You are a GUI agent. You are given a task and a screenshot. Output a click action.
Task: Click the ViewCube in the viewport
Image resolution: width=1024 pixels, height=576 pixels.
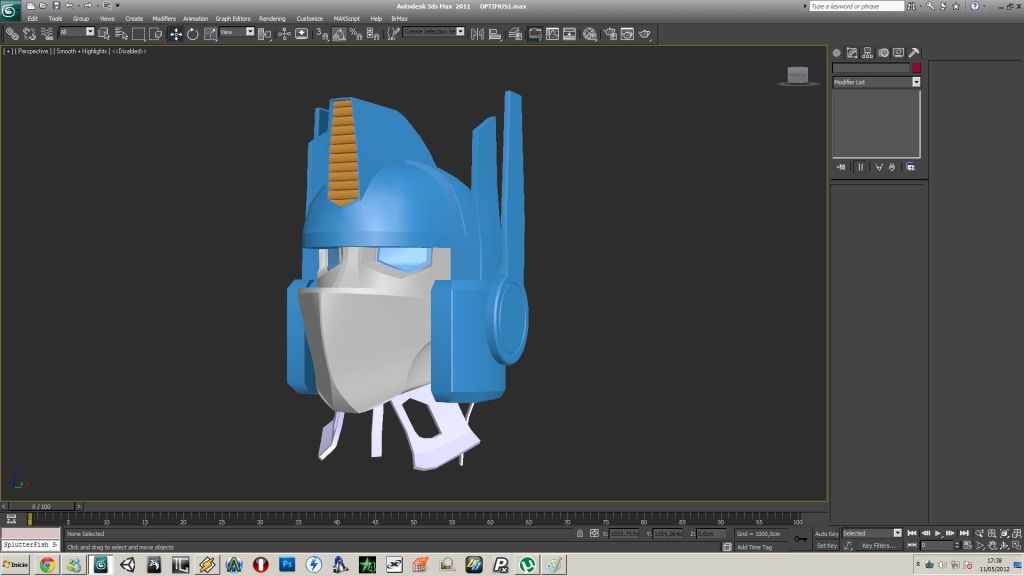click(797, 75)
